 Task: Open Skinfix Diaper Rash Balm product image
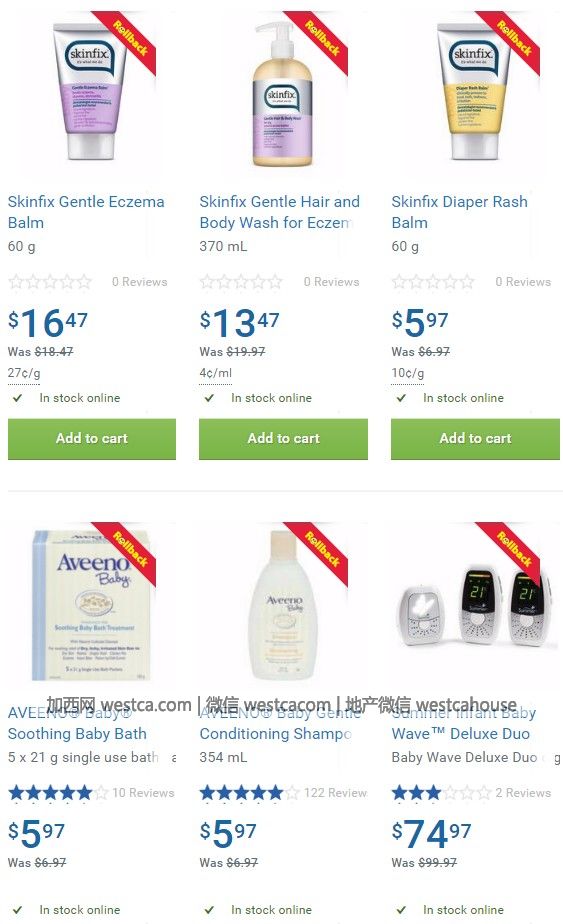pyautogui.click(x=475, y=91)
